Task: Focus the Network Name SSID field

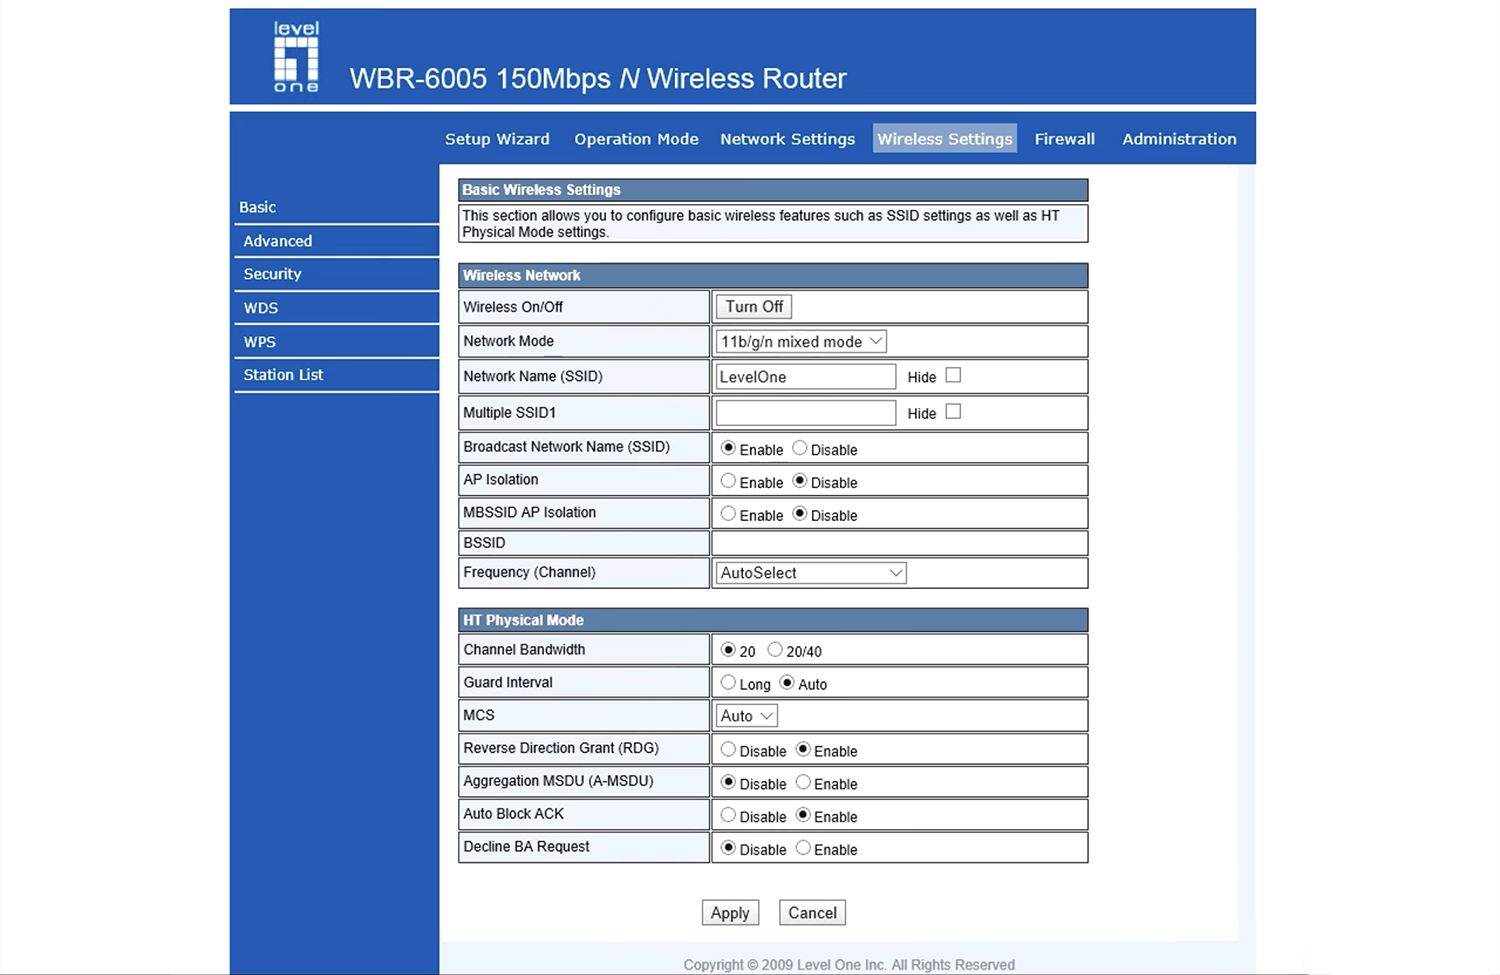Action: [805, 377]
